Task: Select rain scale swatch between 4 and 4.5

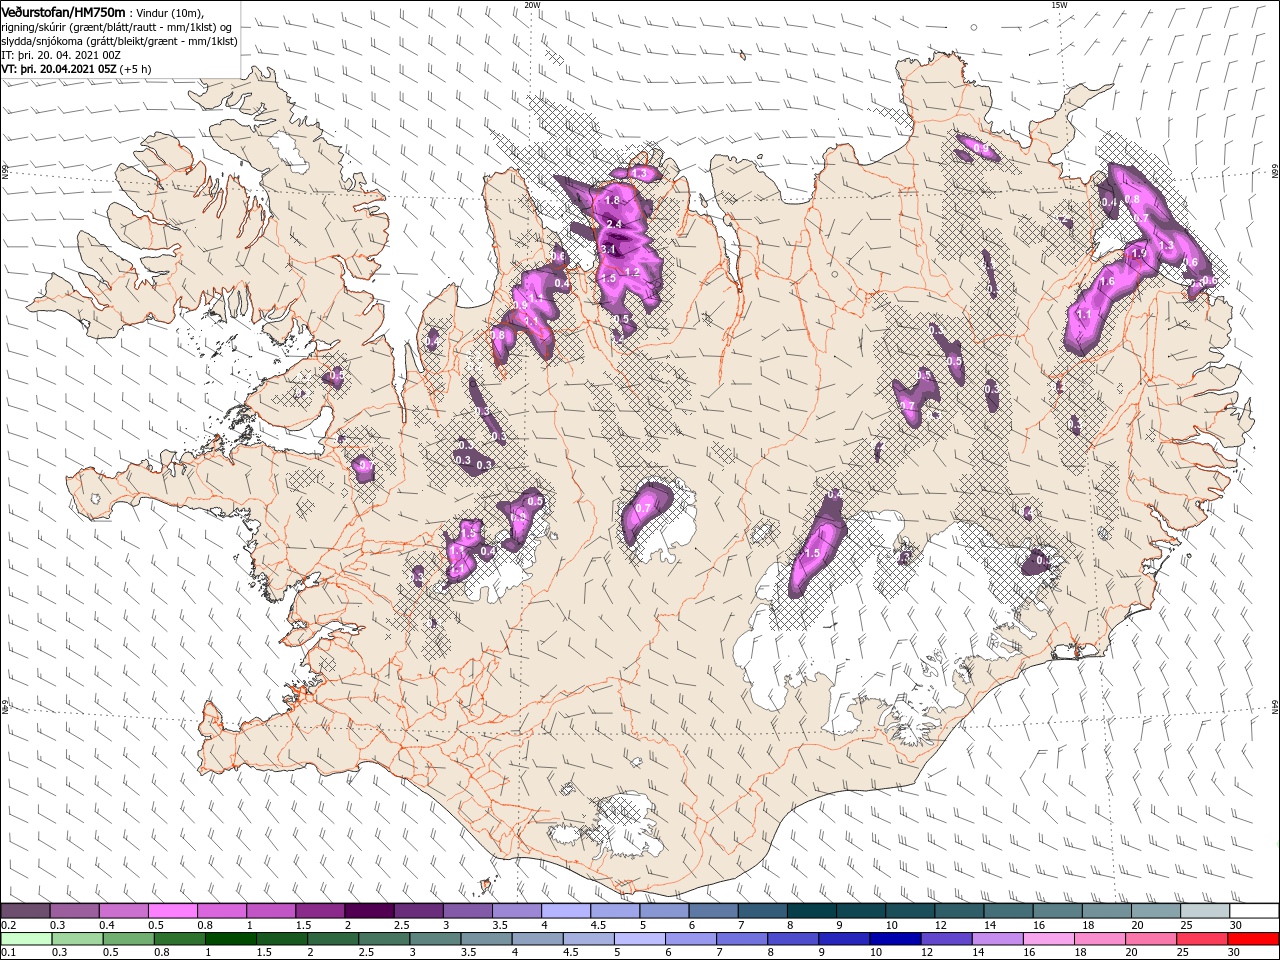Action: click(536, 939)
